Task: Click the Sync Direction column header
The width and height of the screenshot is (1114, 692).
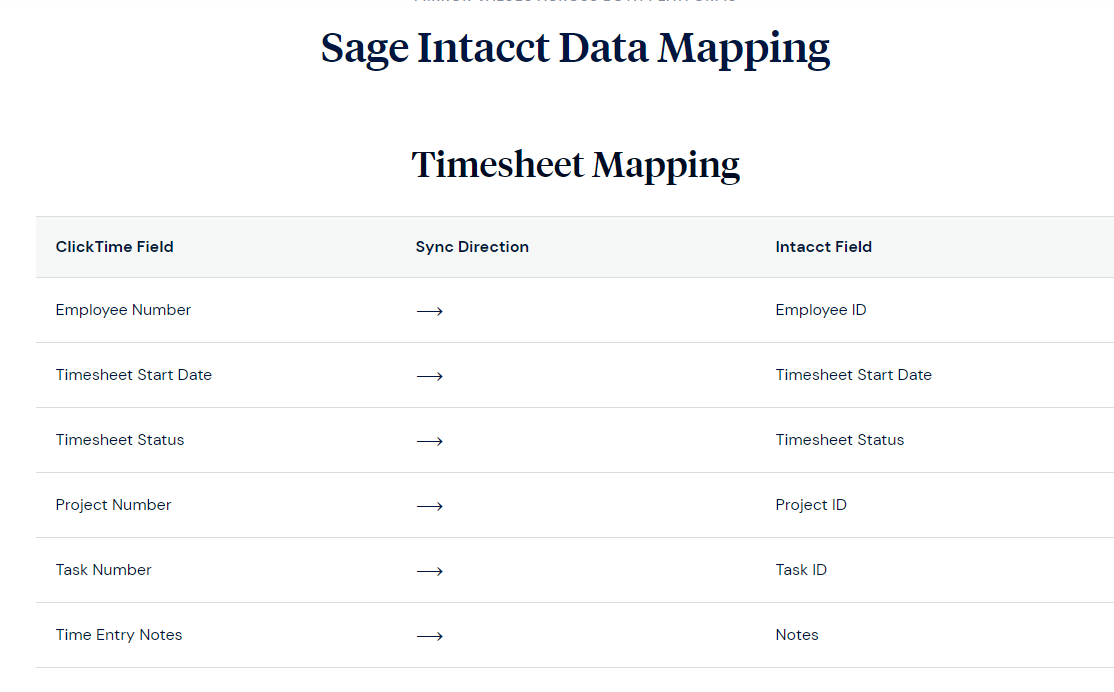Action: tap(472, 247)
